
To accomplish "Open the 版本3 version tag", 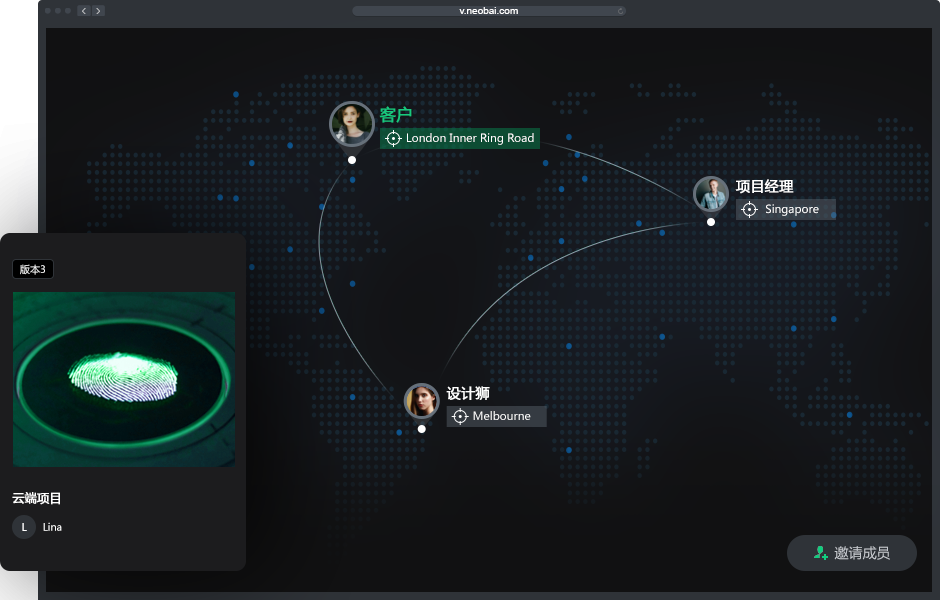I will click(33, 269).
